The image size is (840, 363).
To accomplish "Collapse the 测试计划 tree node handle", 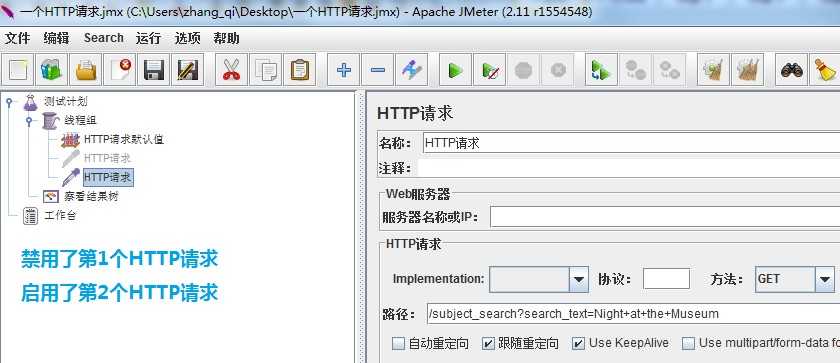I will coord(9,101).
